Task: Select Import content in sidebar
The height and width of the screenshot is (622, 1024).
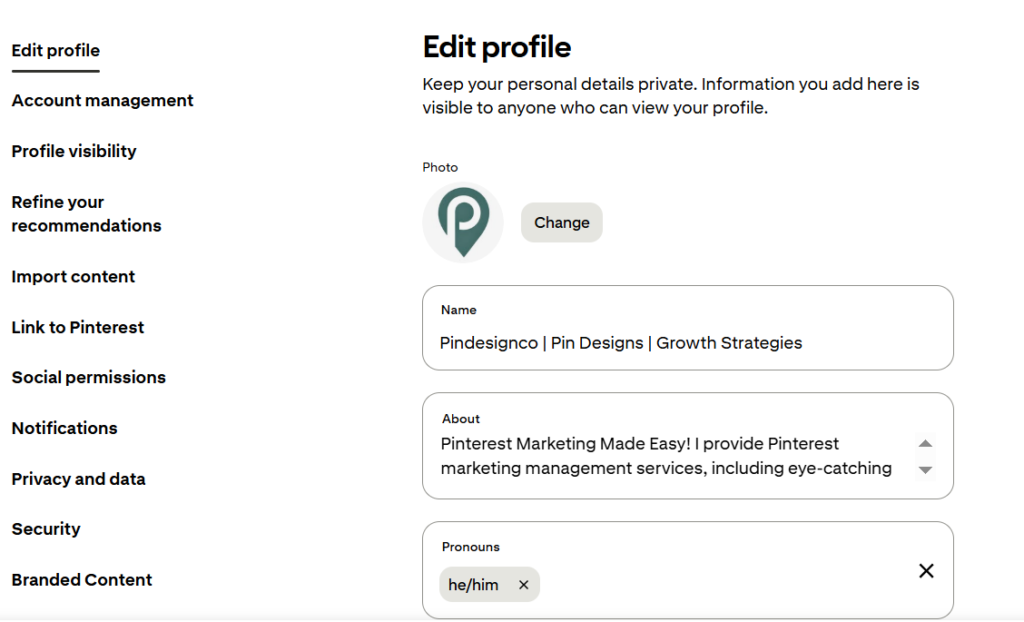Action: (73, 276)
